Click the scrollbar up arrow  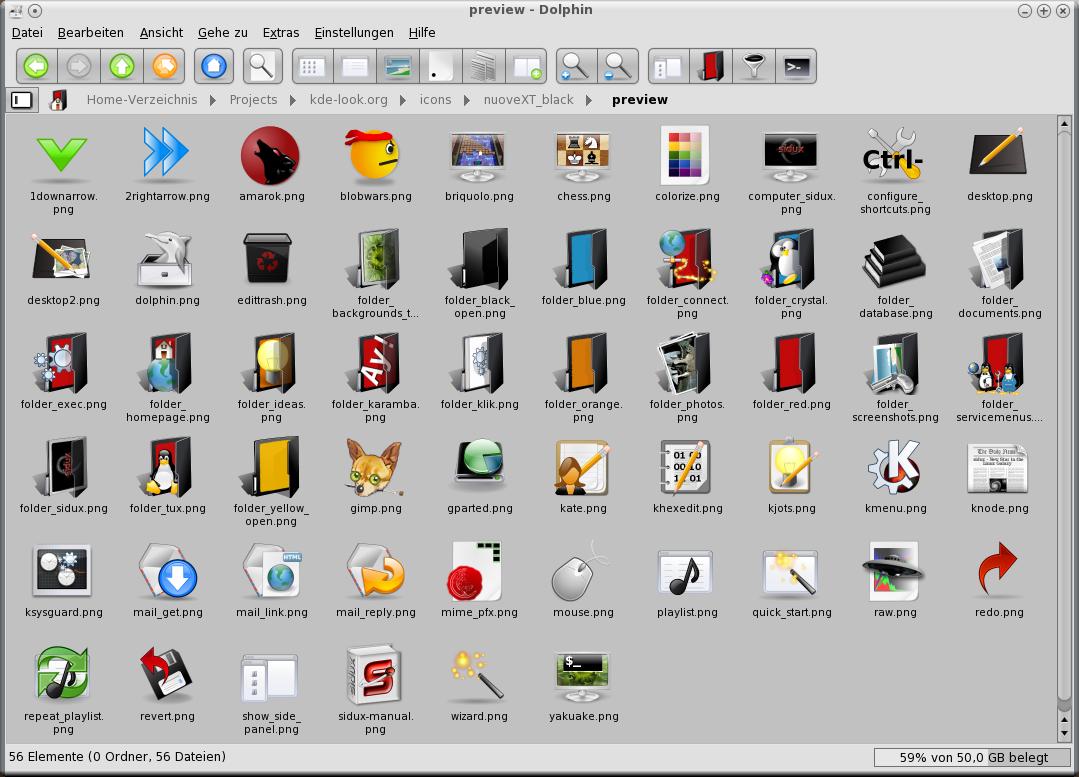1064,124
